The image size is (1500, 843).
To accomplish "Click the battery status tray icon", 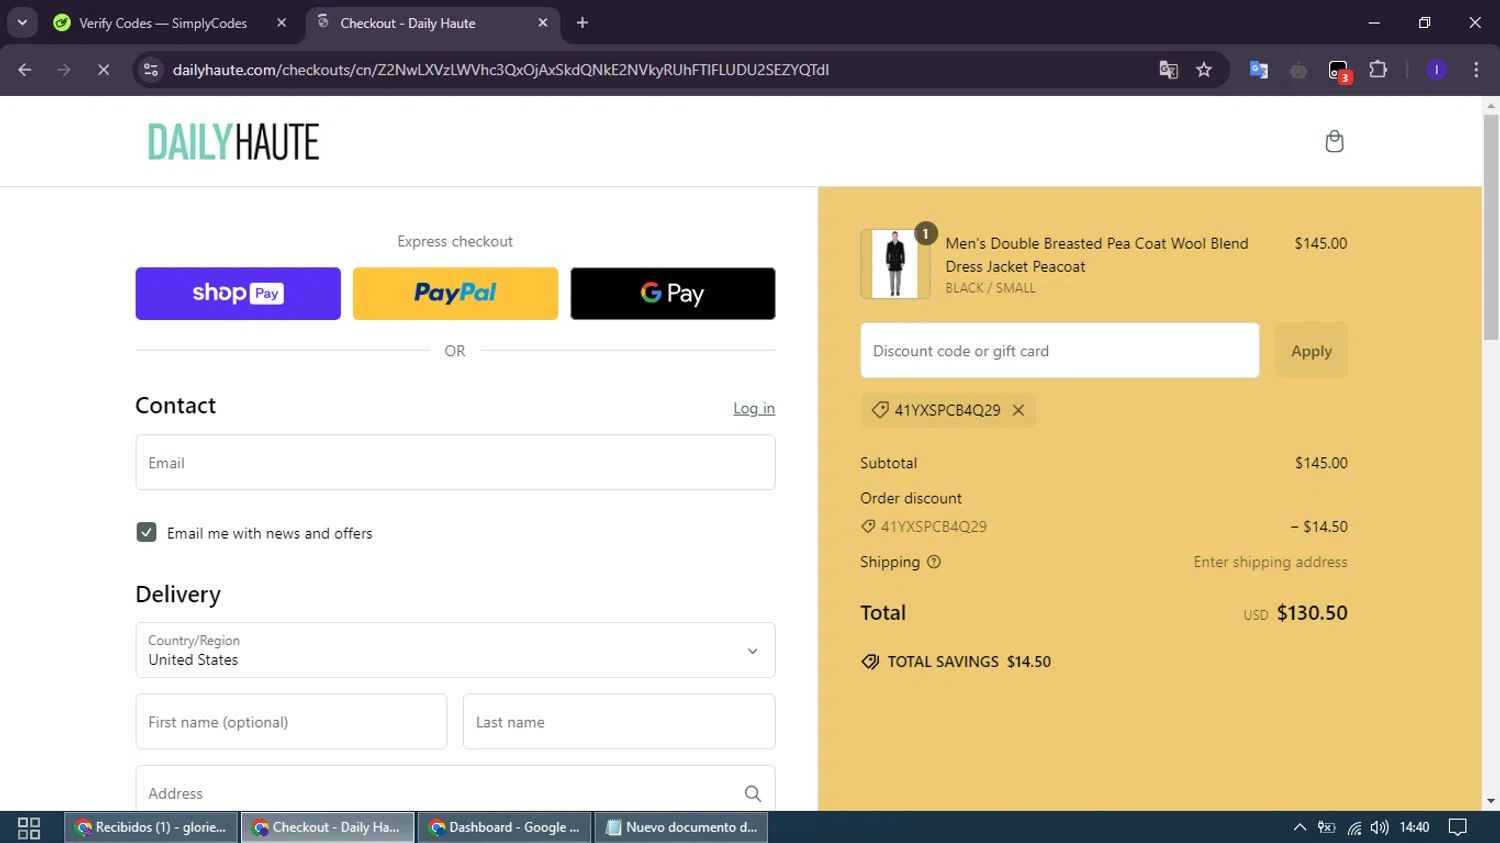I will (1326, 827).
